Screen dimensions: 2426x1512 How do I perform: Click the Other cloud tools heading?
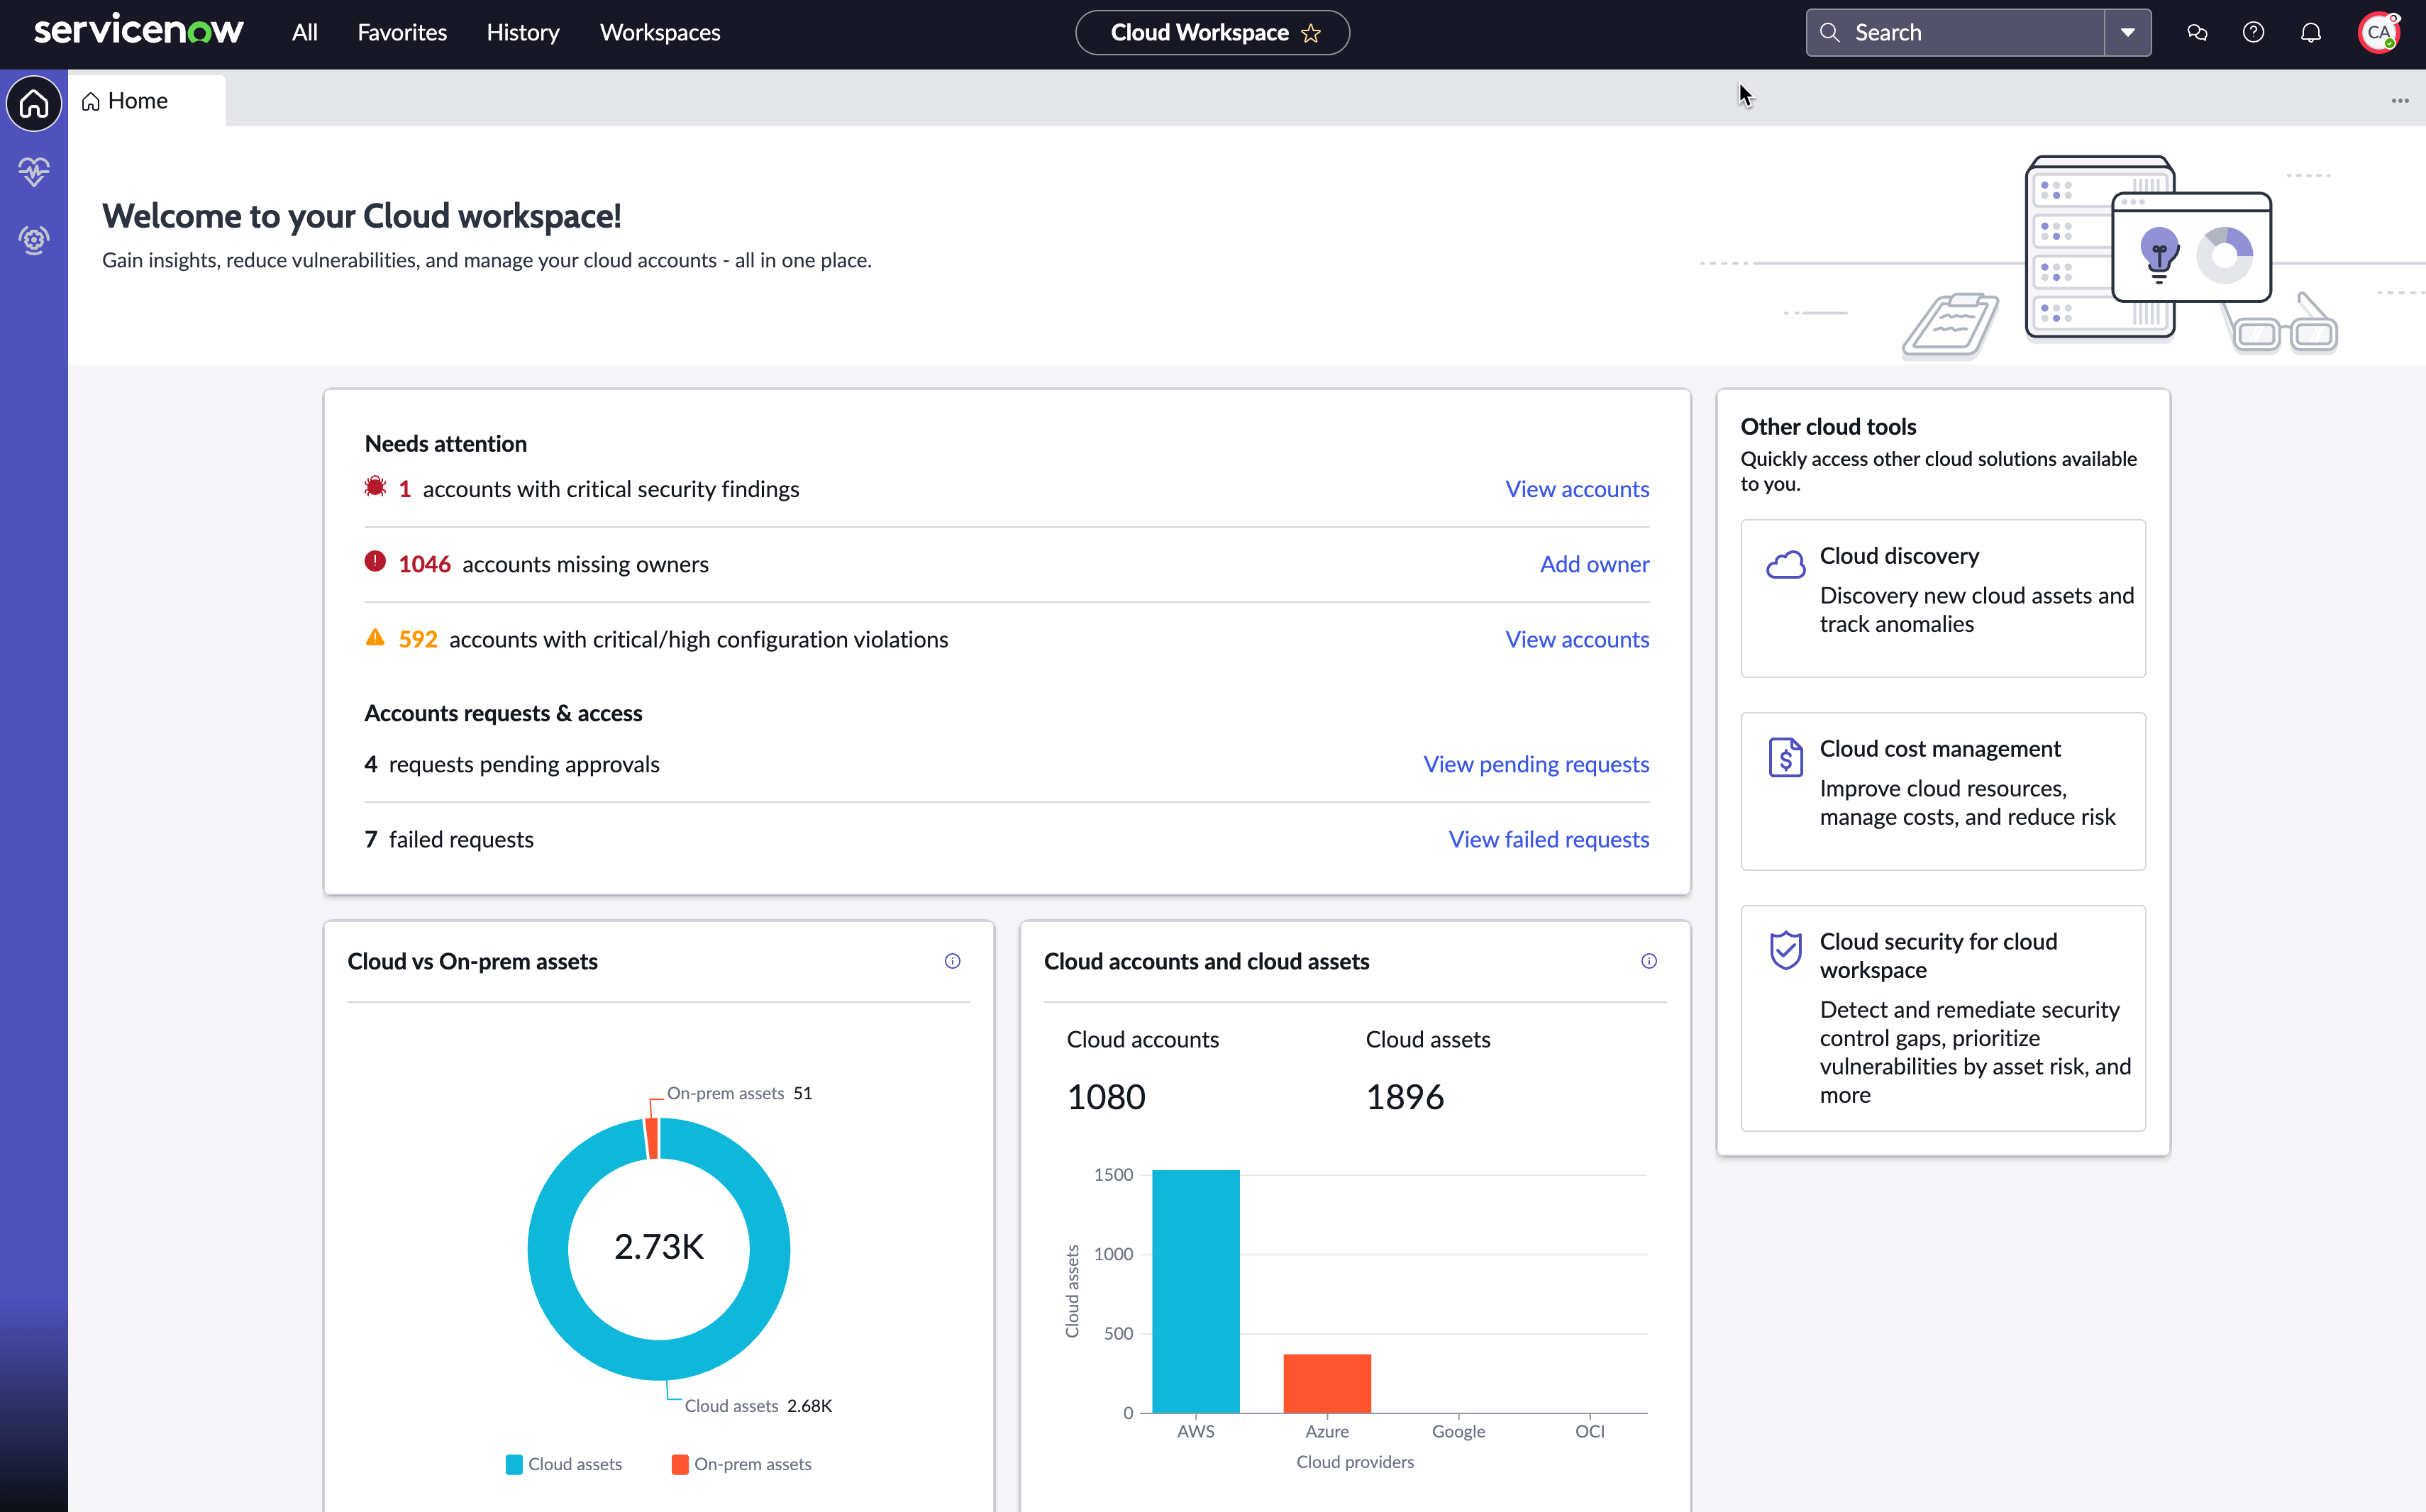pos(1828,426)
